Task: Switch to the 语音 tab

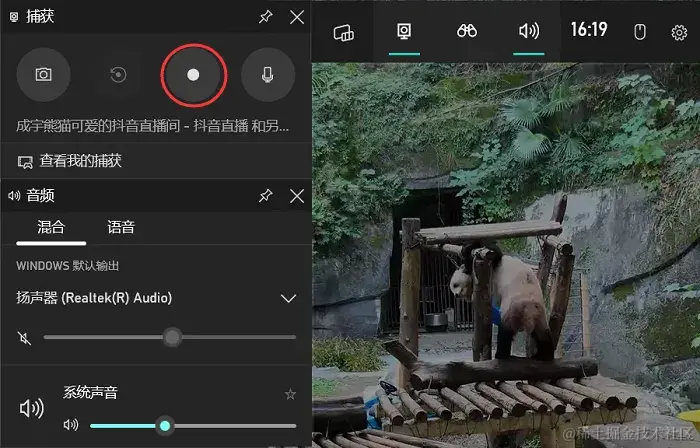Action: [x=121, y=227]
